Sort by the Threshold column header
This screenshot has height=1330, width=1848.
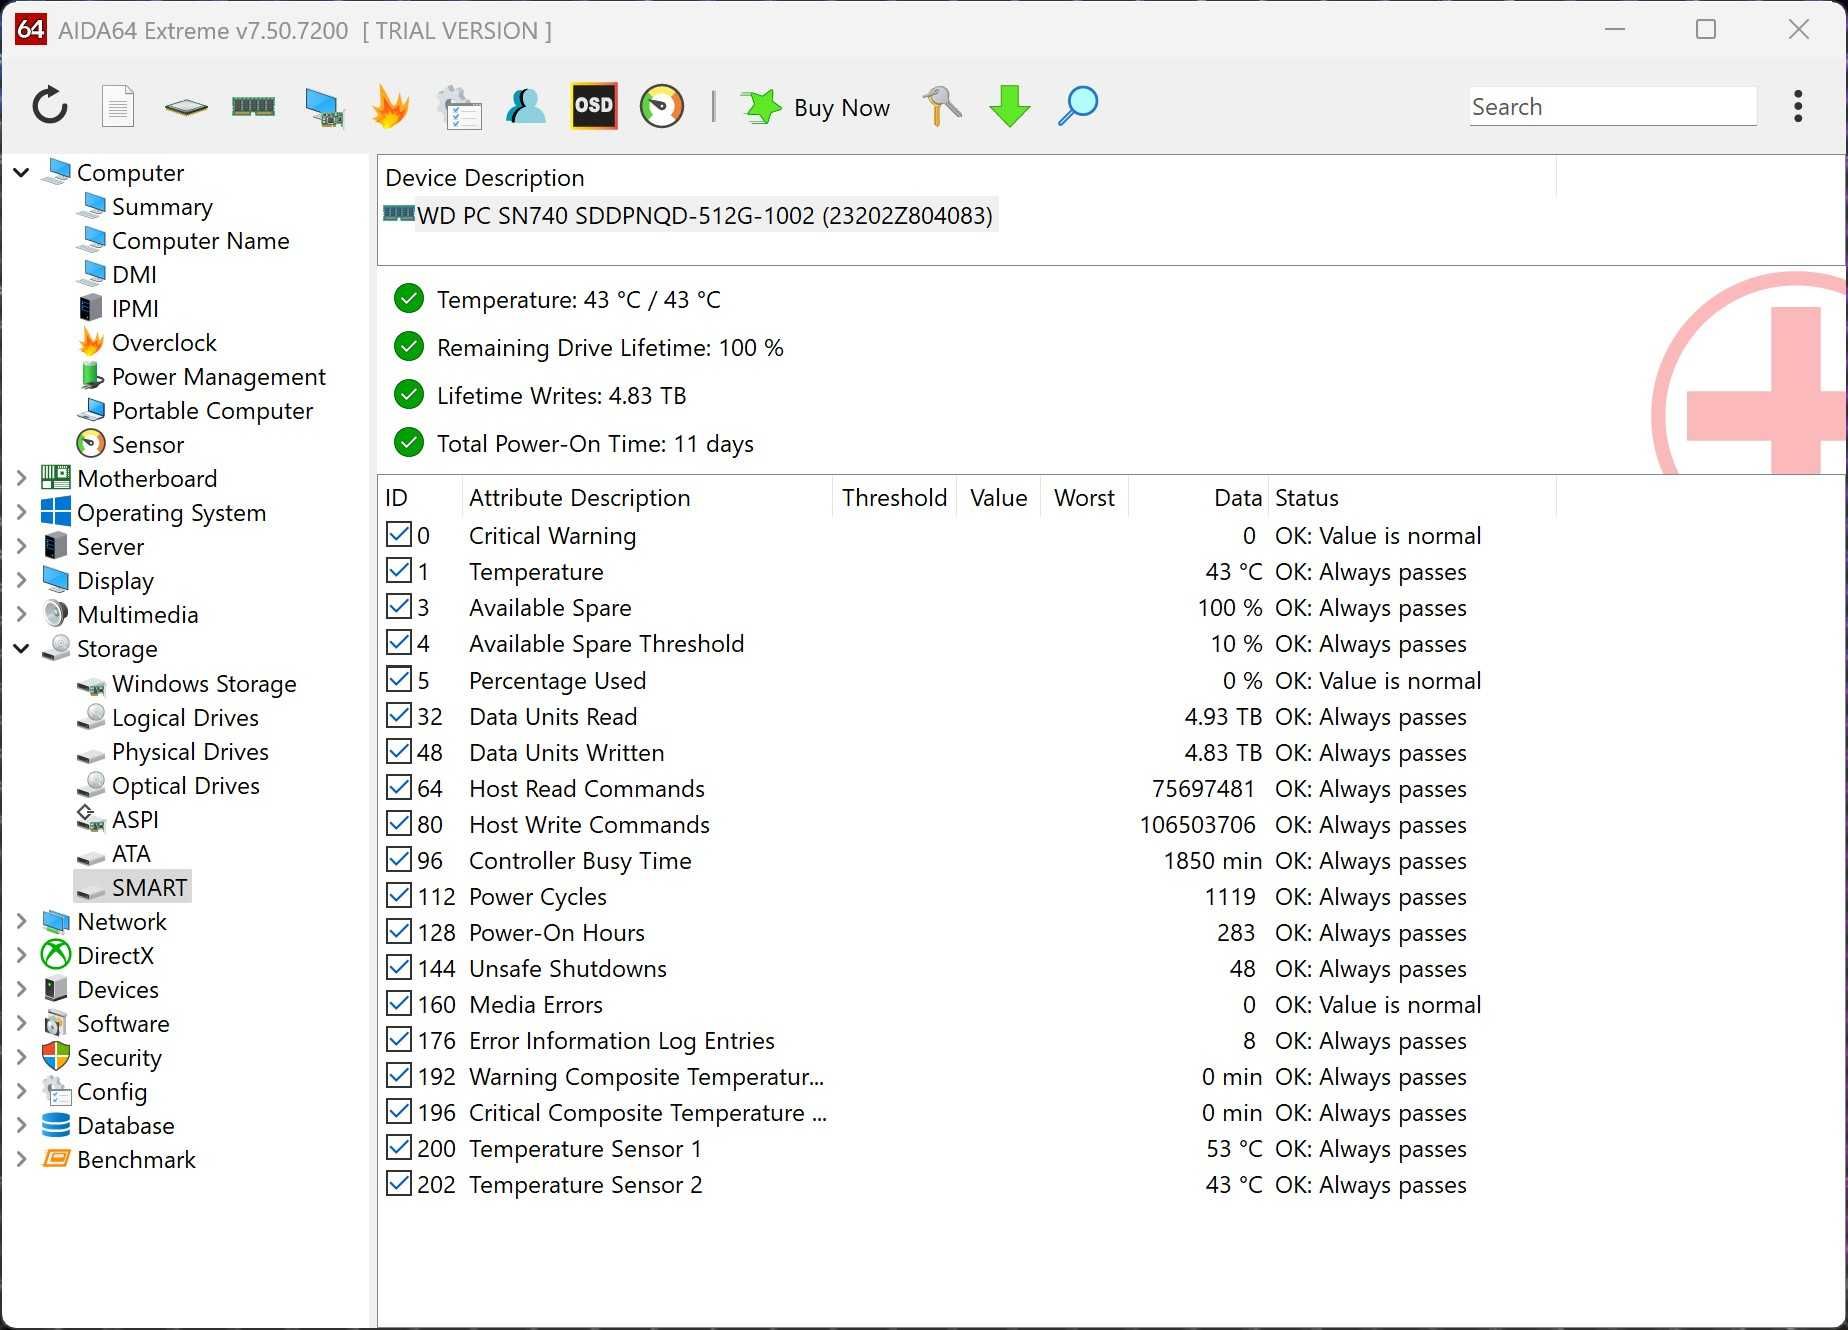pos(894,497)
